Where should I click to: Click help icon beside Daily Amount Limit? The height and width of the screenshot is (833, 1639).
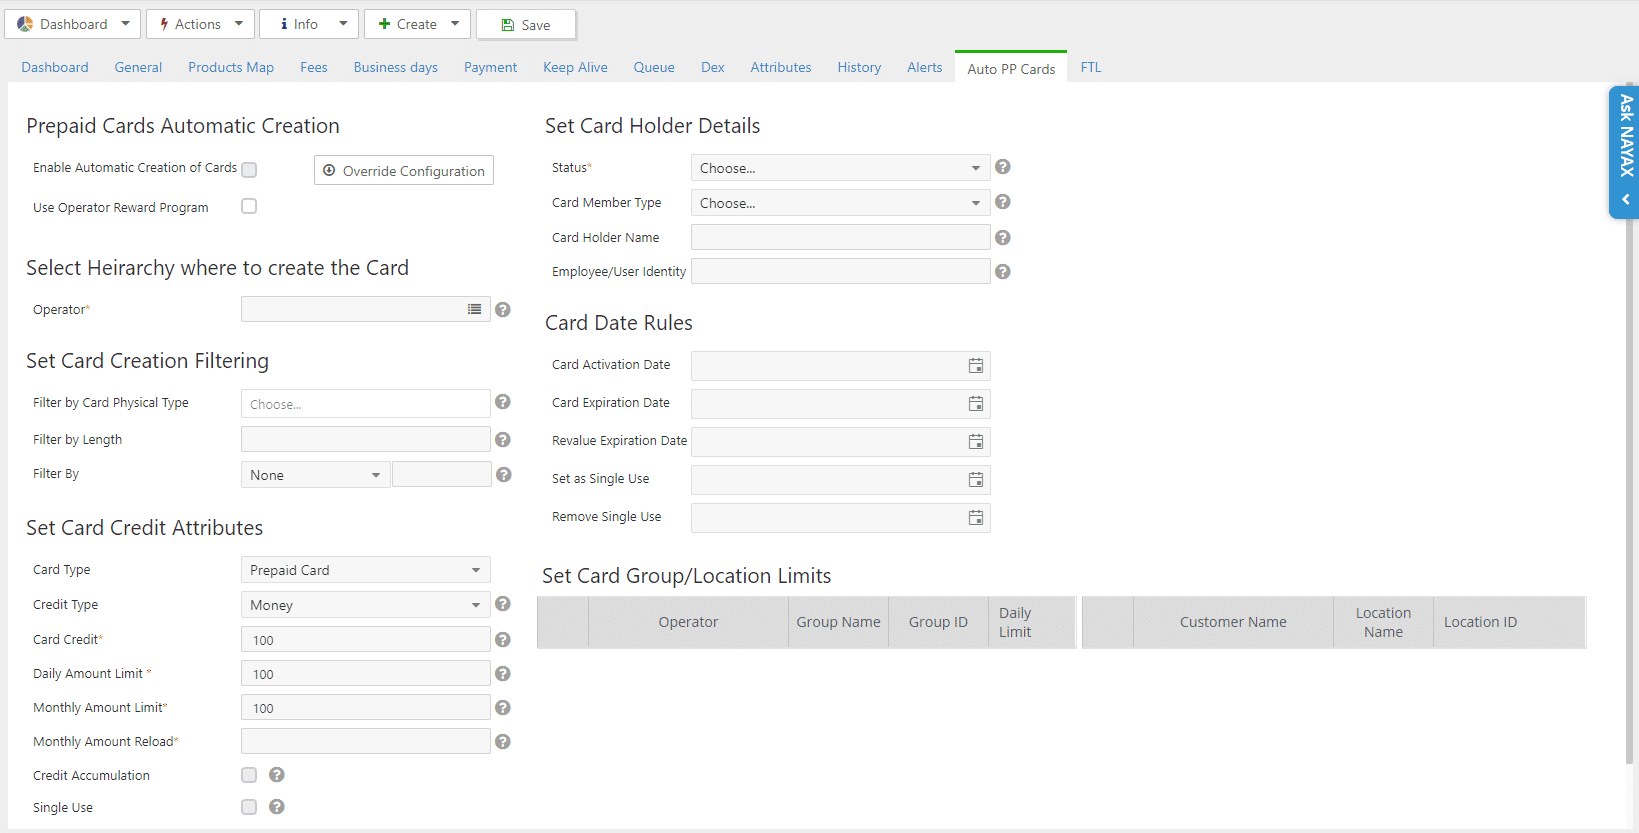pyautogui.click(x=503, y=674)
